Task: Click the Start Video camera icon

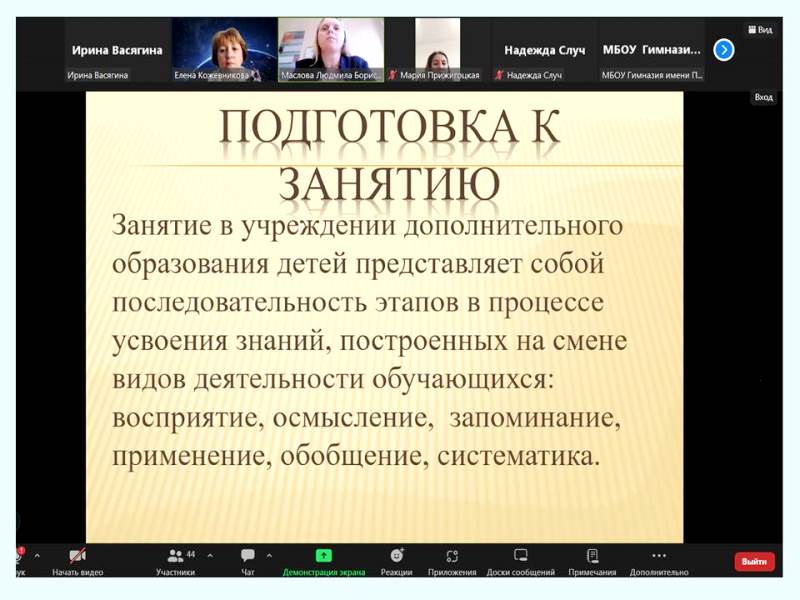Action: point(77,556)
